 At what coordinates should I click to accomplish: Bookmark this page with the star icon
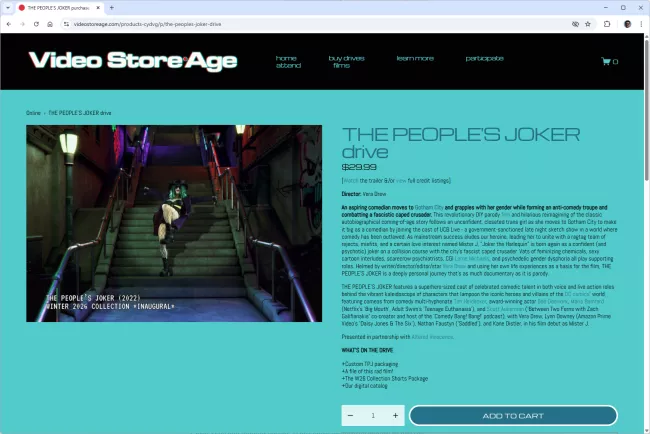point(590,23)
